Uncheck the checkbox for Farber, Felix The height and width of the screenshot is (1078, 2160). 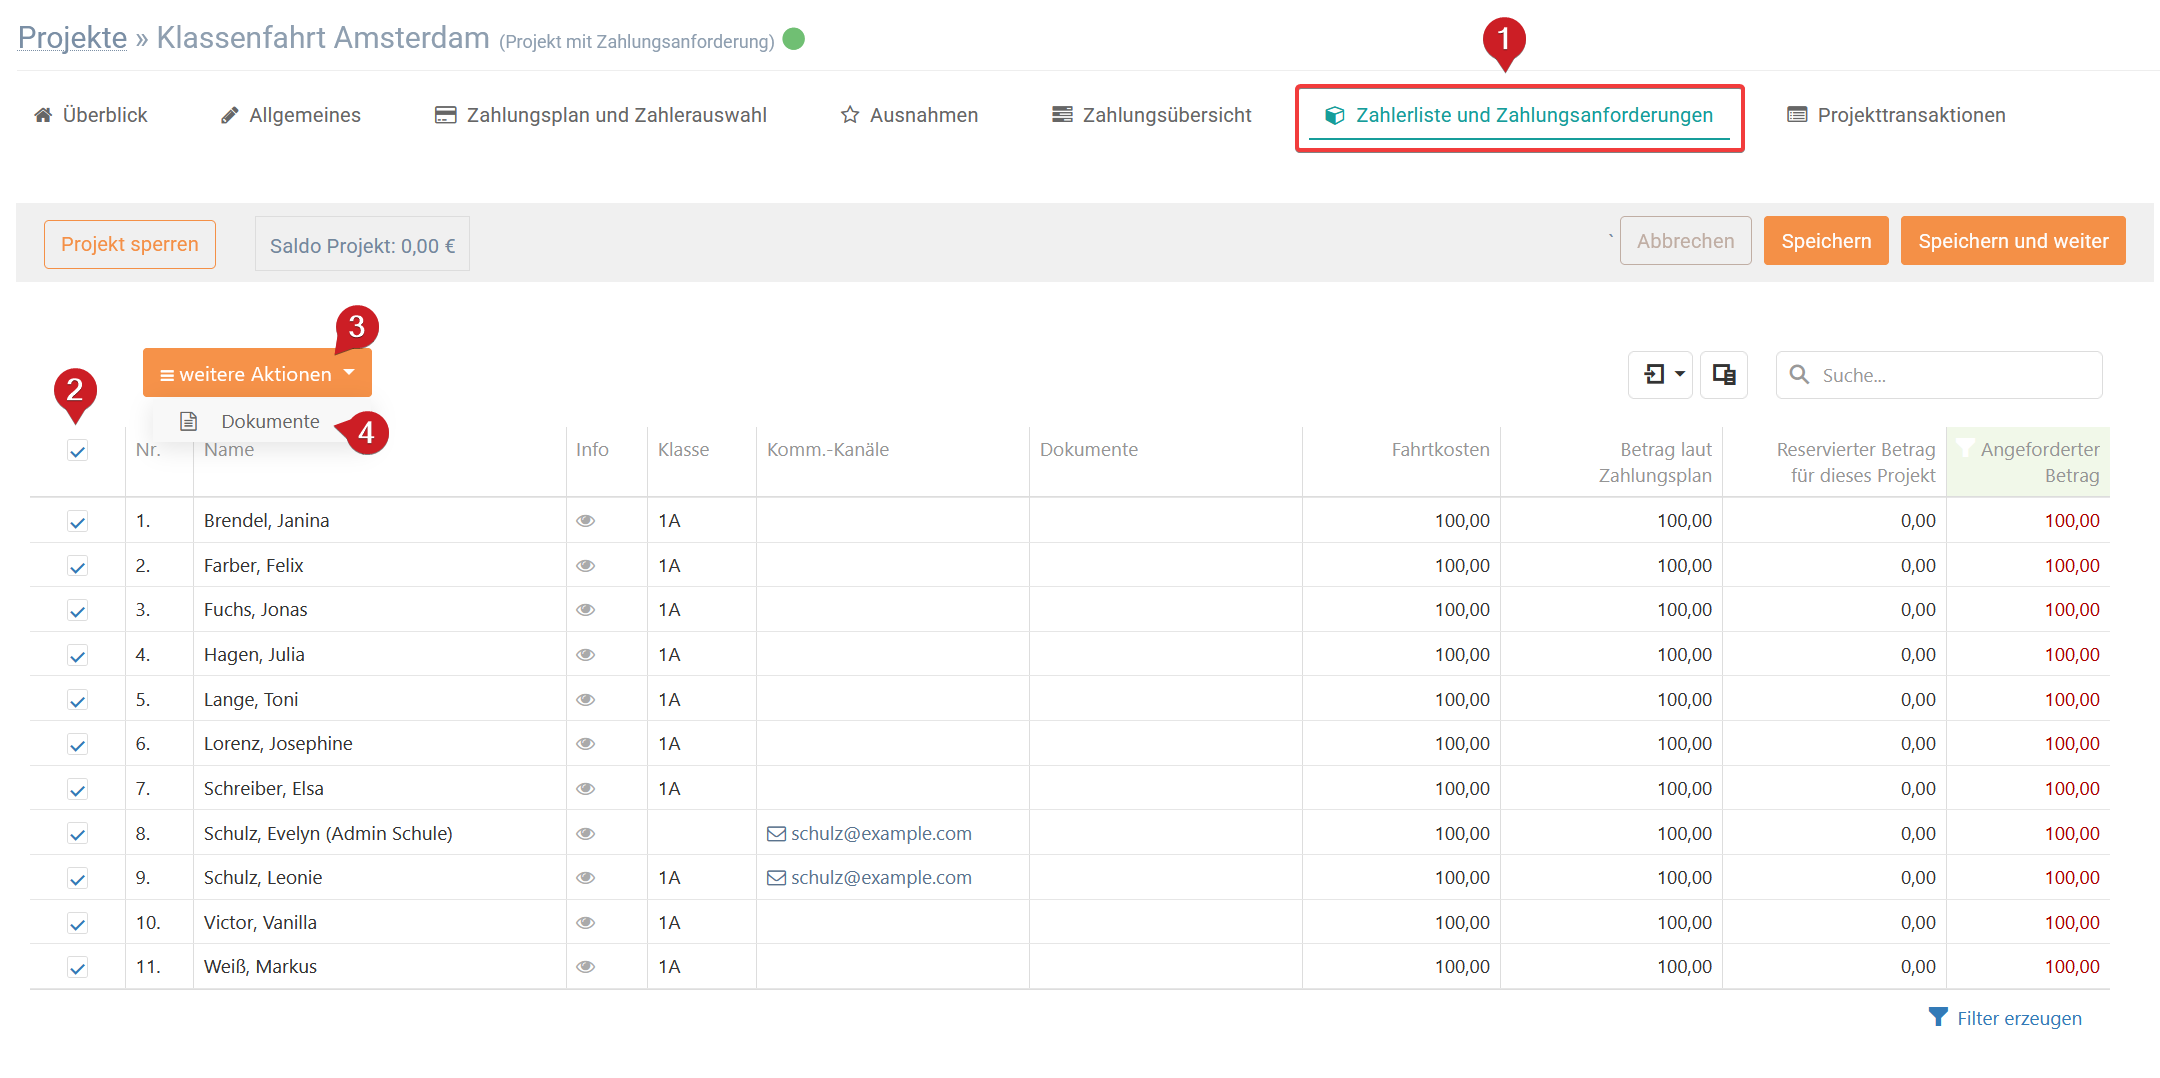point(77,566)
